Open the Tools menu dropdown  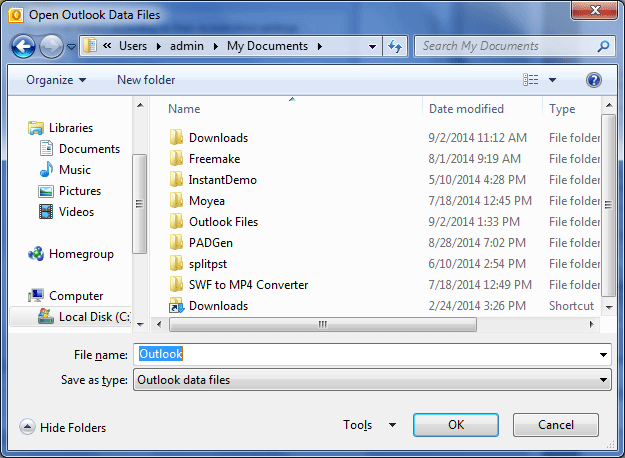click(x=369, y=425)
